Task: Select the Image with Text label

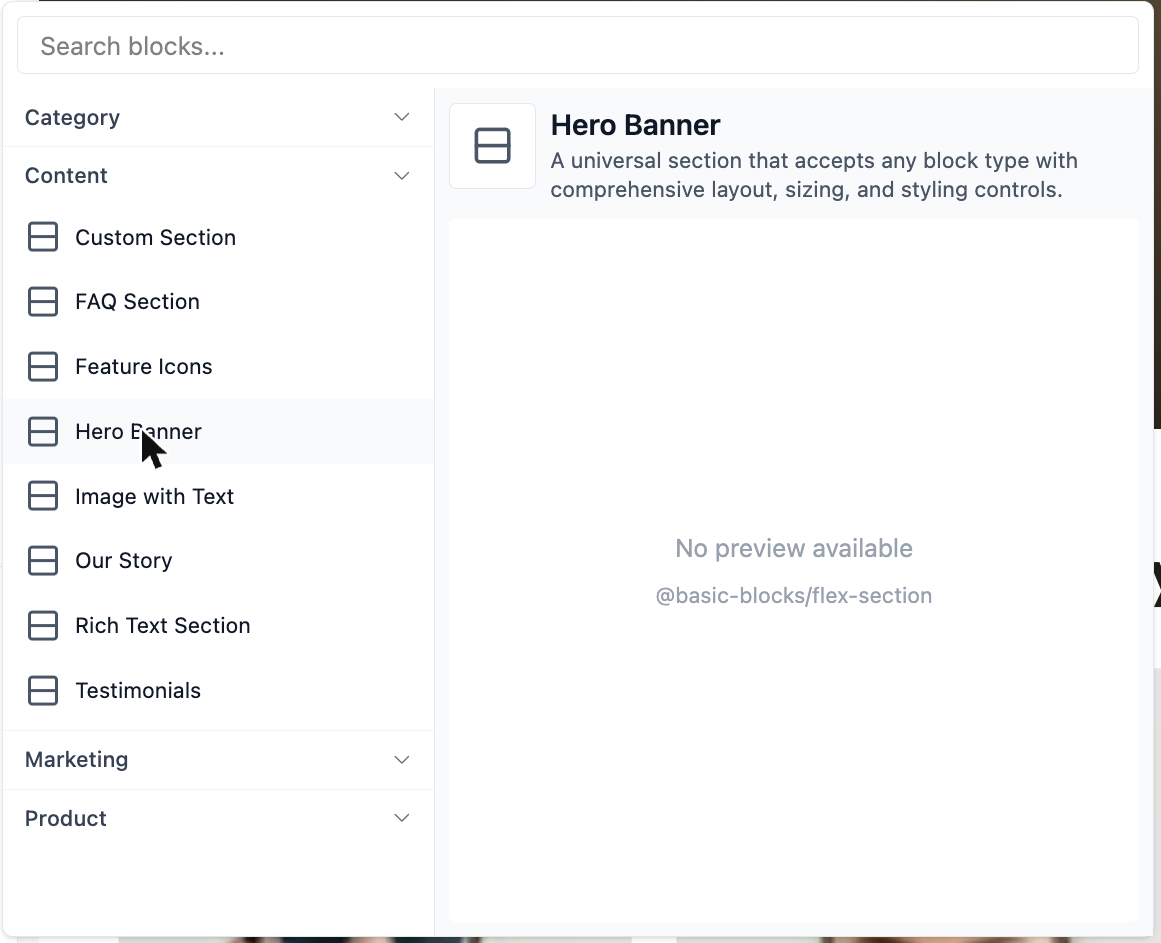Action: coord(155,497)
